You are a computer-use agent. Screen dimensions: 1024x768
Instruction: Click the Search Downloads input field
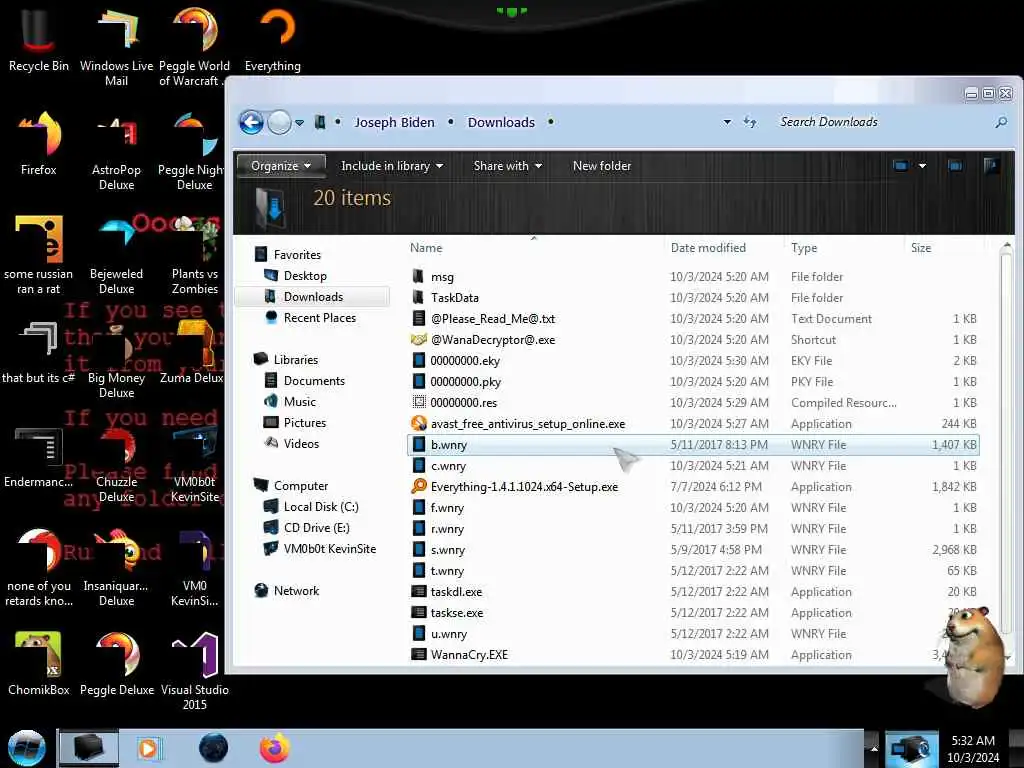pyautogui.click(x=882, y=122)
